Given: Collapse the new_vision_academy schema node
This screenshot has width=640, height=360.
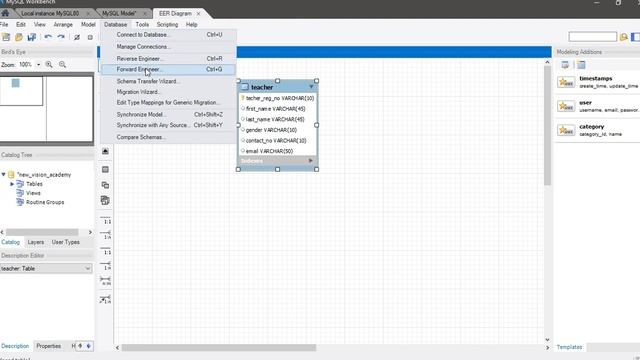Looking at the screenshot, I should point(4,174).
